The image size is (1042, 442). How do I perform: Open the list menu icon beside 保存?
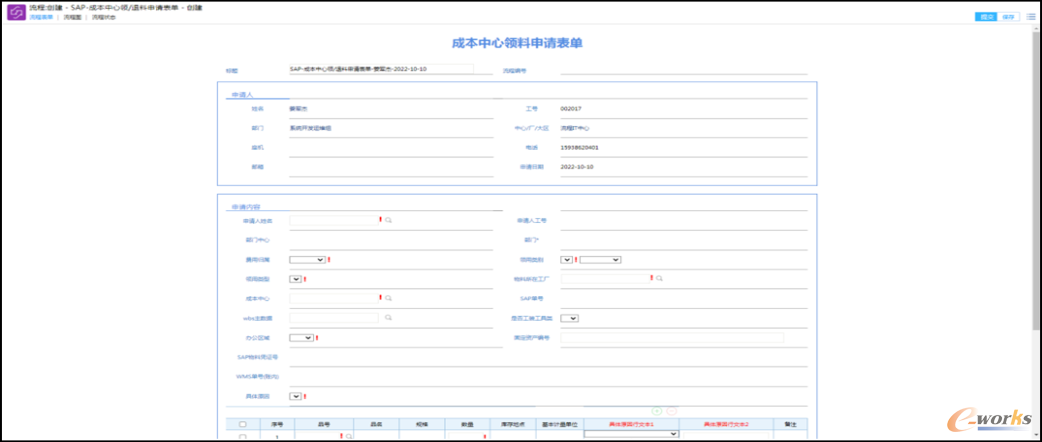[1031, 17]
